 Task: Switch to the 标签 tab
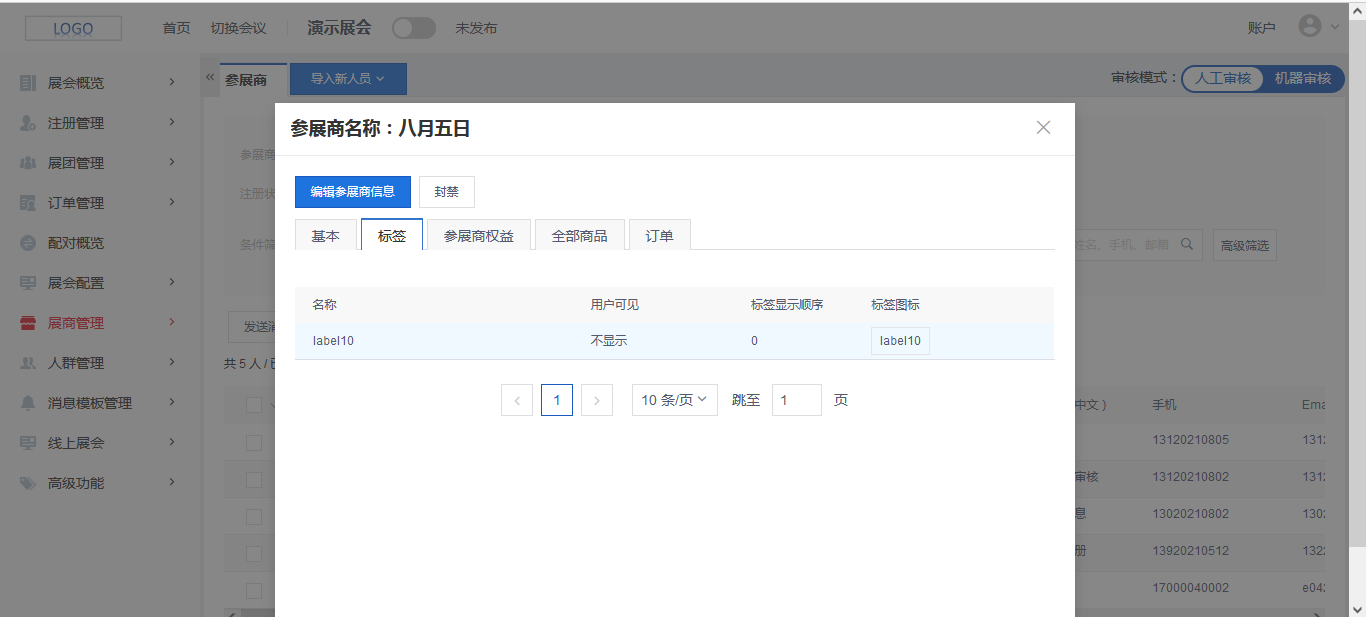click(392, 235)
